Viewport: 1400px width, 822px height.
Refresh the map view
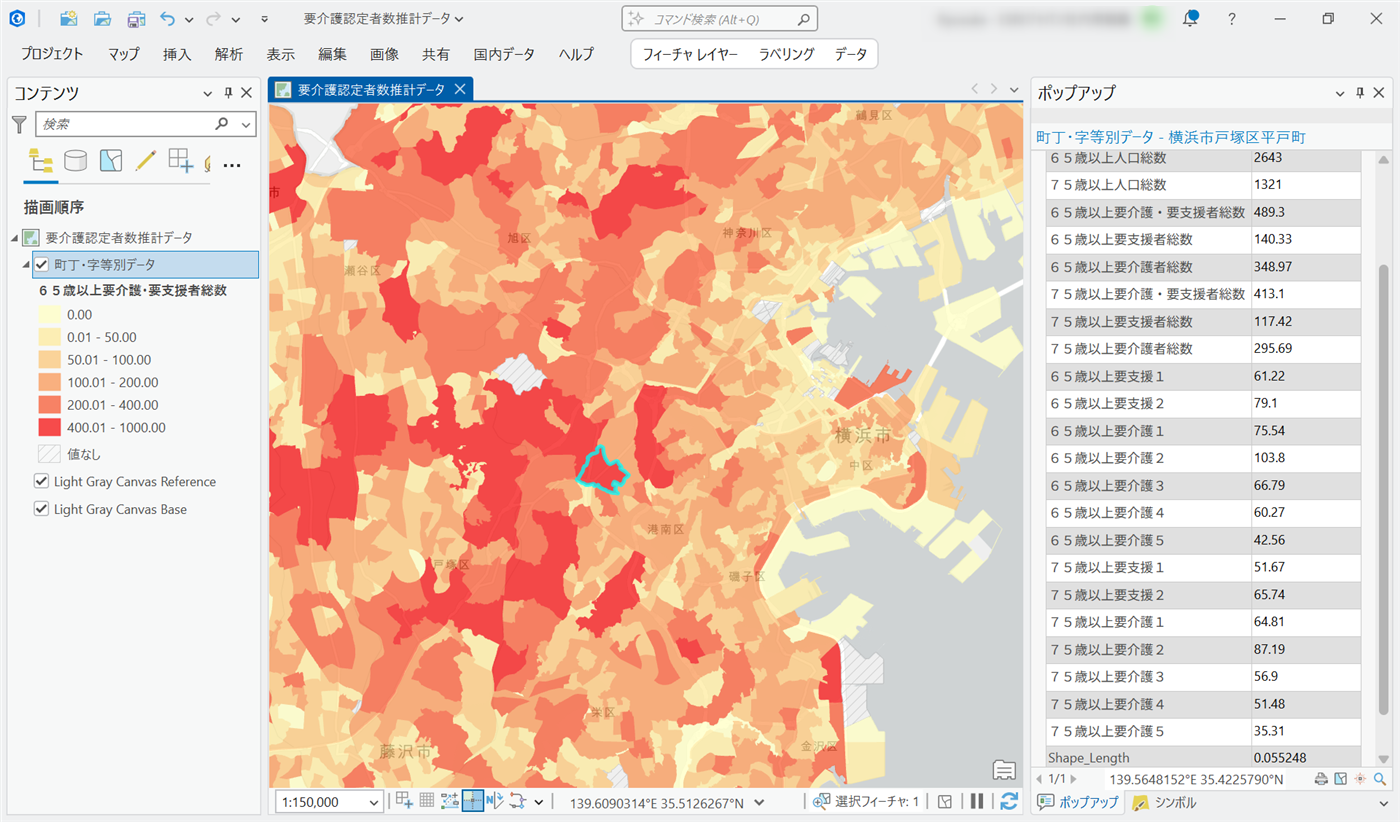coord(1009,801)
